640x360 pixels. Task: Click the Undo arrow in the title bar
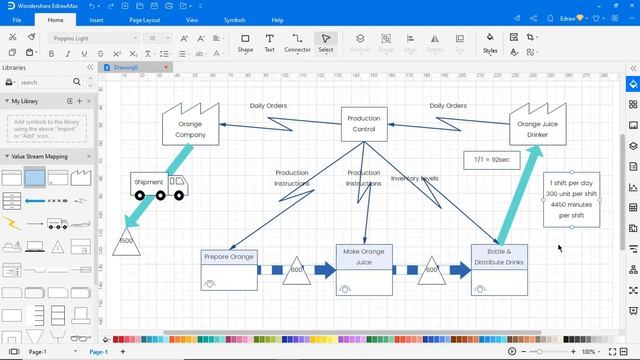[x=92, y=6]
